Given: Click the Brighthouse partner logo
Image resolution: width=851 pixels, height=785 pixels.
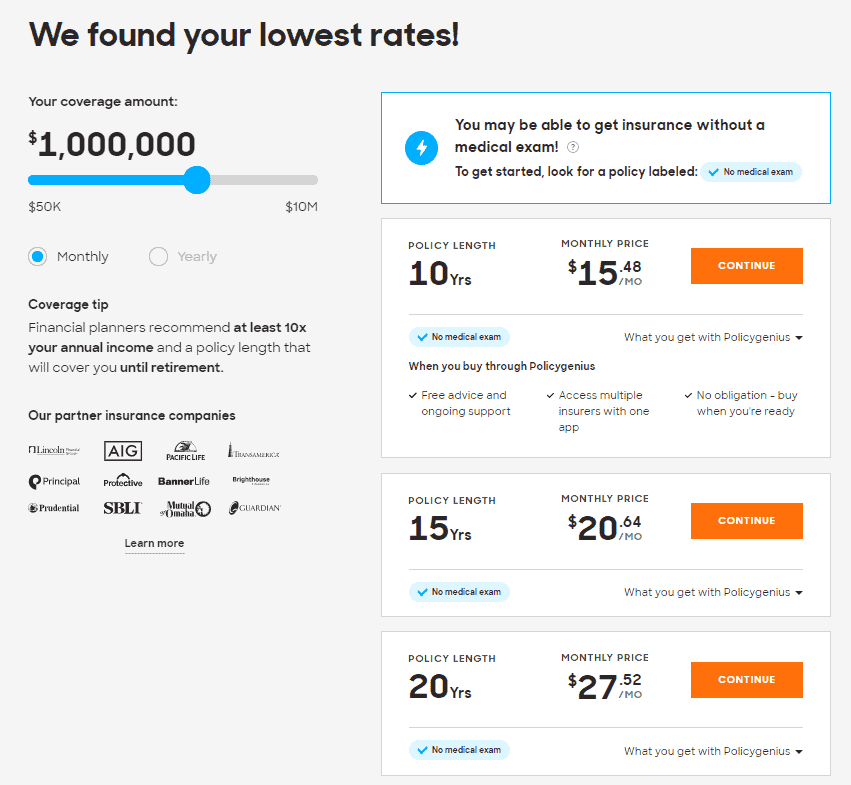Looking at the screenshot, I should 253,480.
